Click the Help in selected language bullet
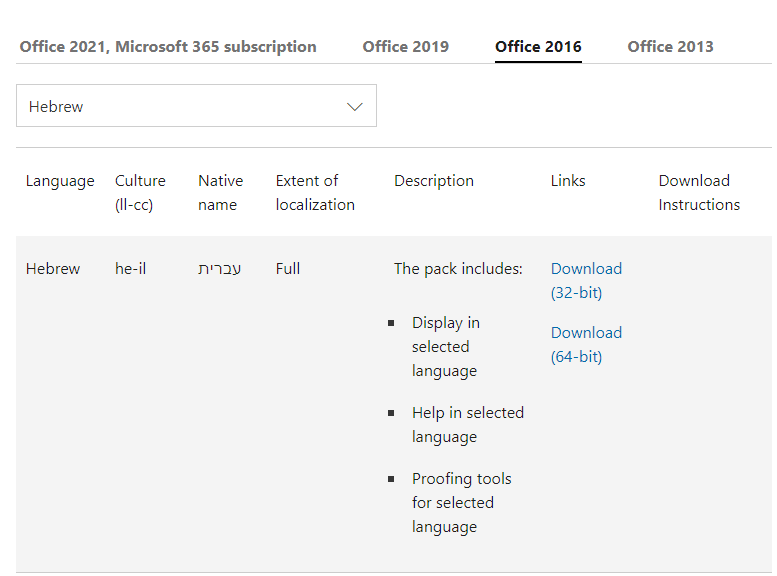This screenshot has height=576, width=777. point(467,424)
